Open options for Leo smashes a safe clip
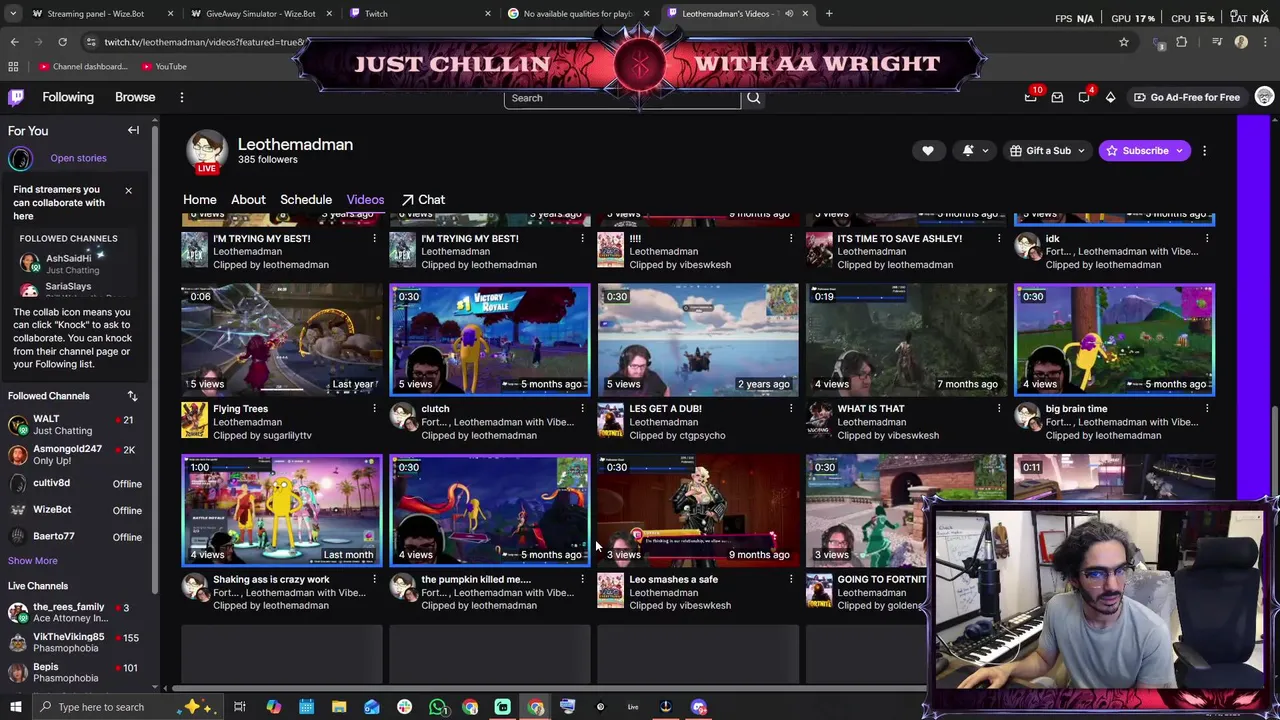 tap(790, 580)
